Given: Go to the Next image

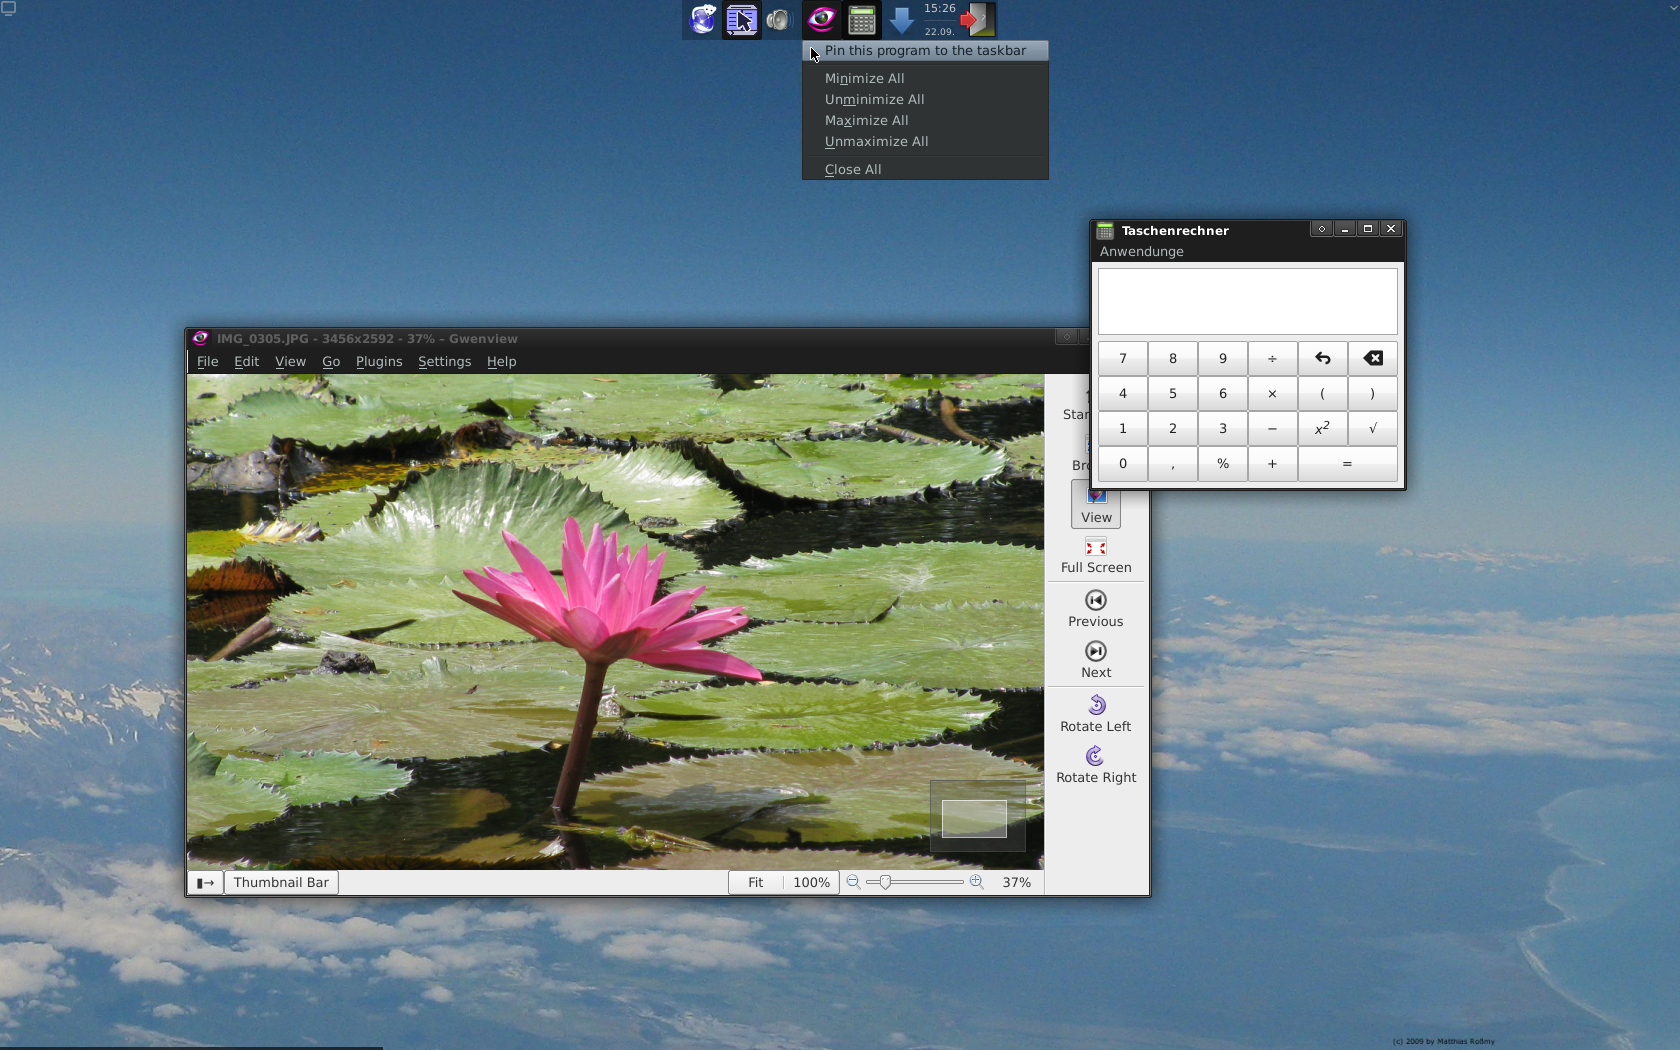Looking at the screenshot, I should click(1095, 660).
